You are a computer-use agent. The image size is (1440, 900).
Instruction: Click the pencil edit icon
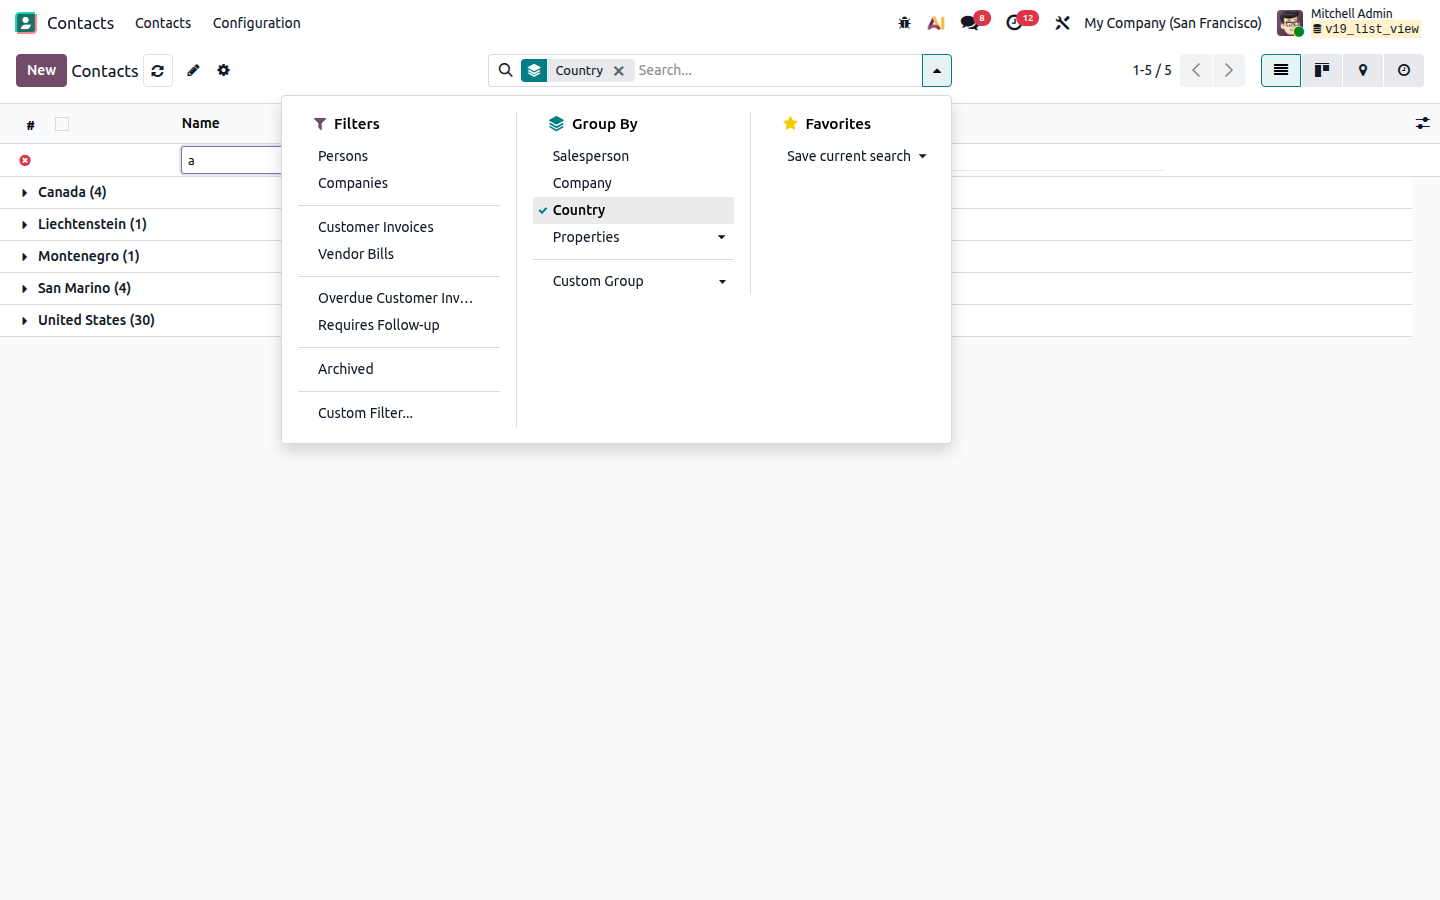193,70
